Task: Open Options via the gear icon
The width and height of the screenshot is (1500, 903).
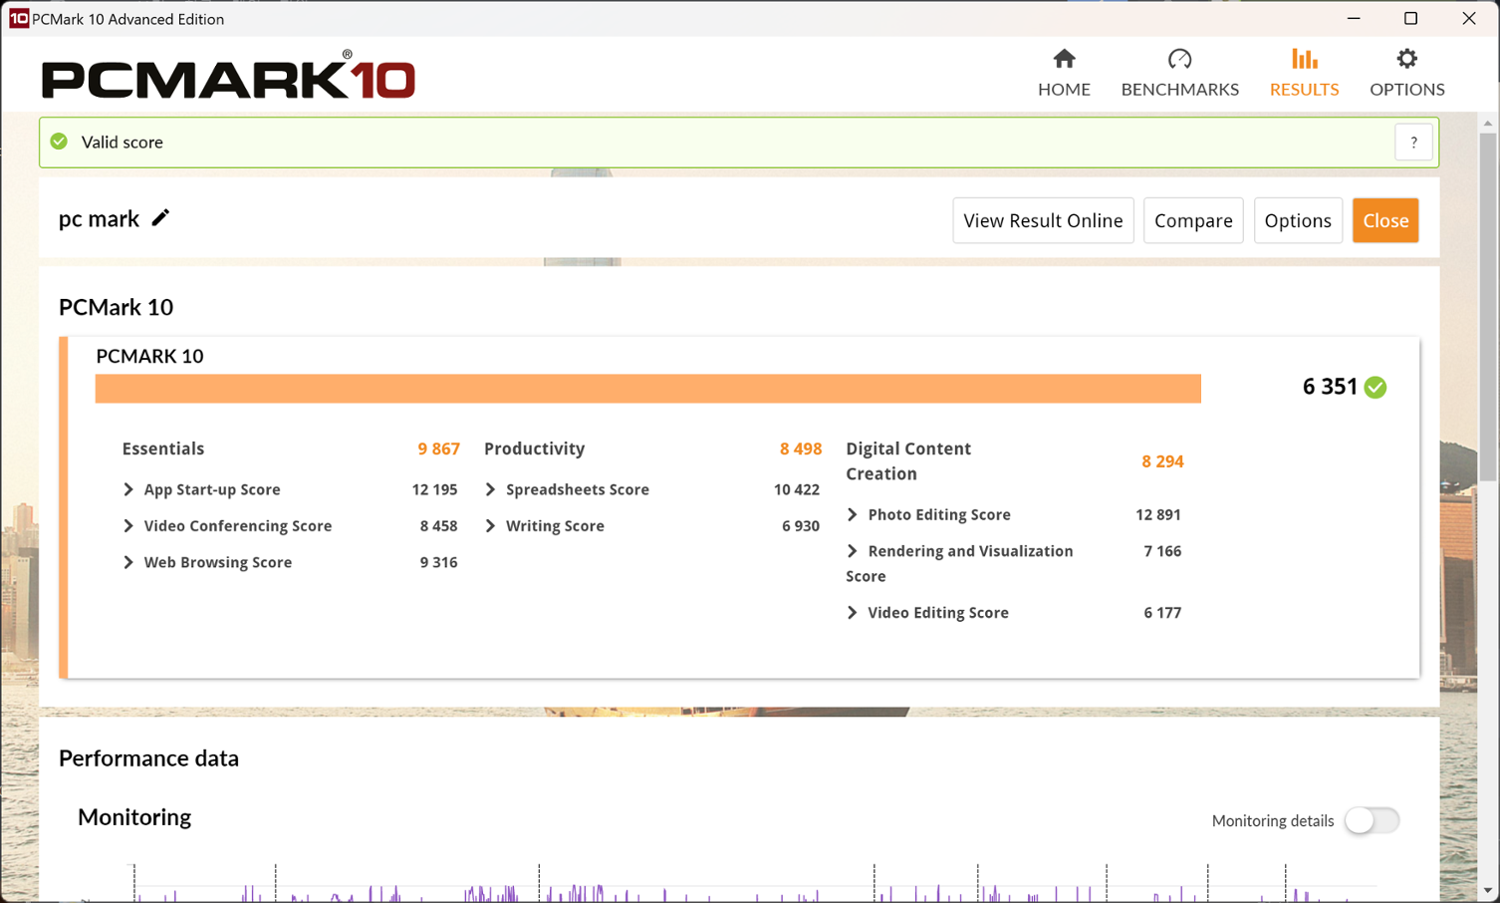Action: click(x=1407, y=59)
